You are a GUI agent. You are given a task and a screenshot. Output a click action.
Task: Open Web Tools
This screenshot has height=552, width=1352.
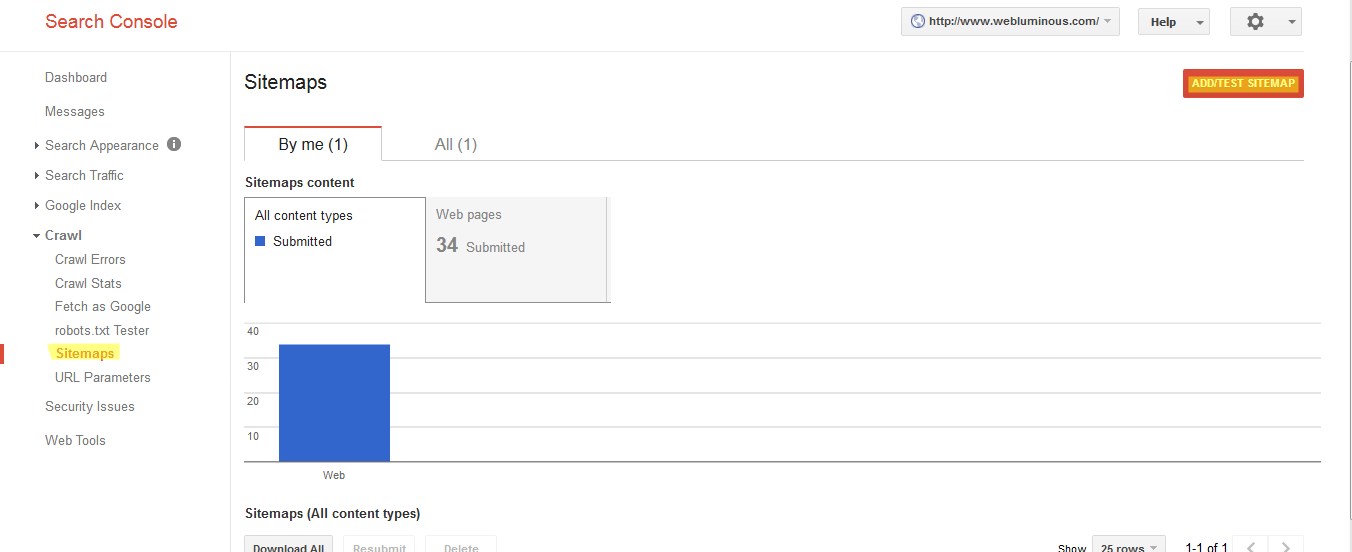pos(75,440)
